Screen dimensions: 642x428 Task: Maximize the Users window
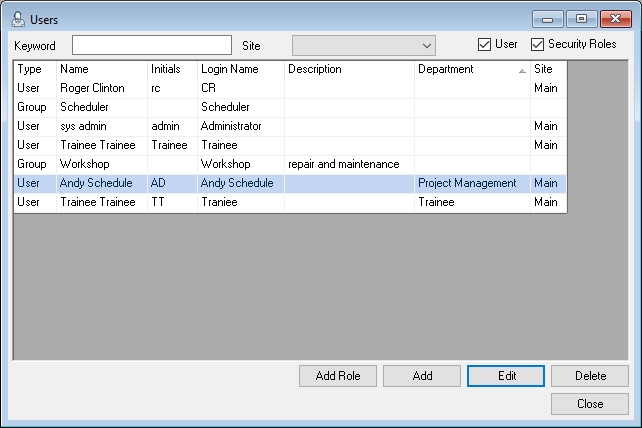click(580, 18)
